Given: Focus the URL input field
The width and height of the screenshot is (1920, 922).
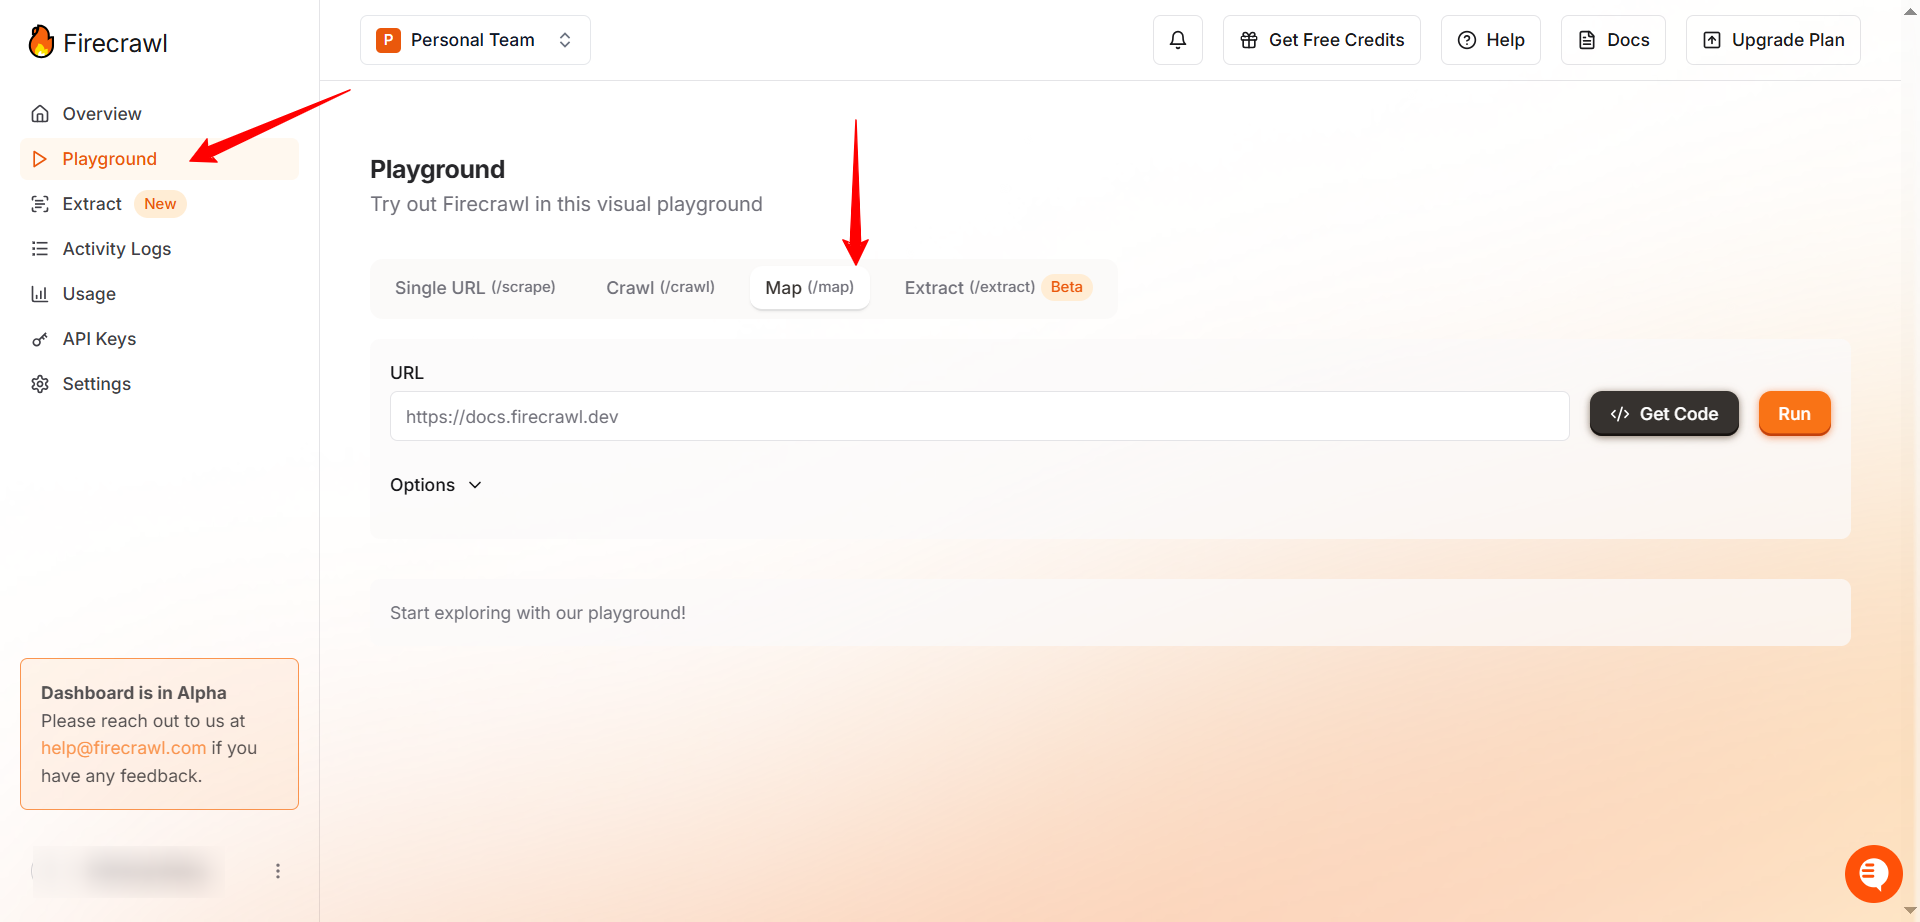Looking at the screenshot, I should point(979,416).
